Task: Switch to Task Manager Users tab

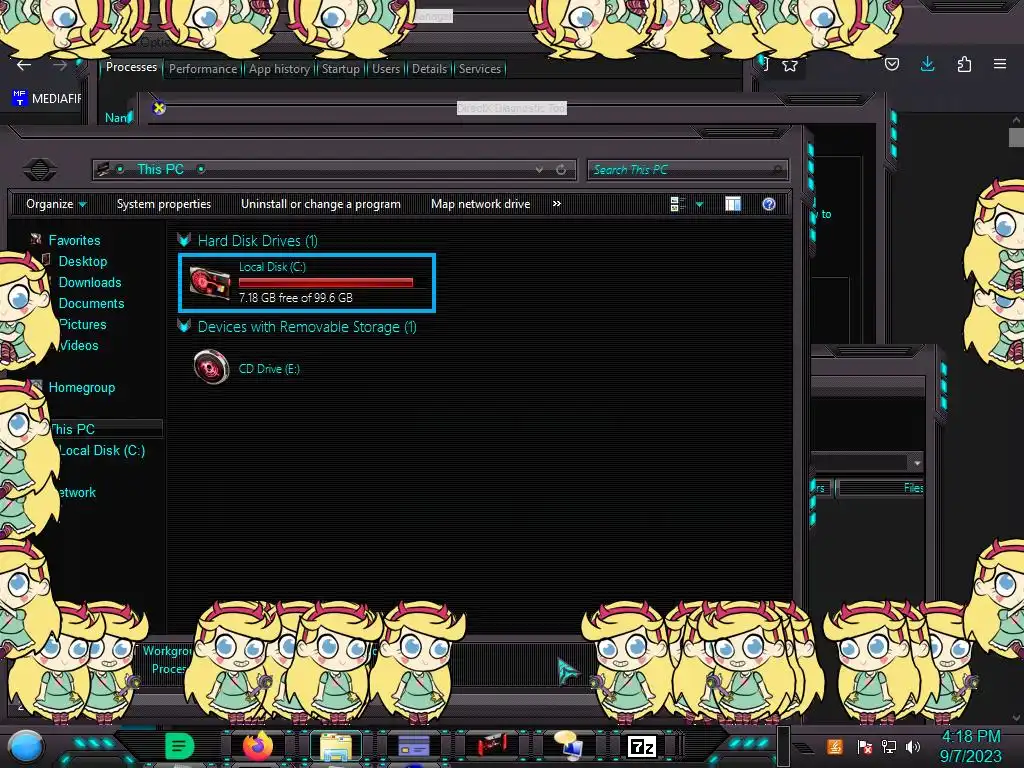Action: [x=386, y=69]
